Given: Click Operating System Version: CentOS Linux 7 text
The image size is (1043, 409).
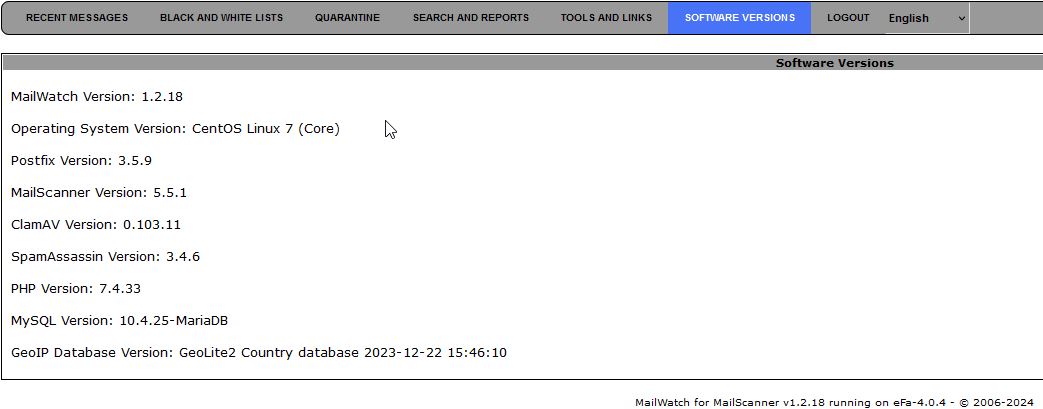Looking at the screenshot, I should pos(176,128).
